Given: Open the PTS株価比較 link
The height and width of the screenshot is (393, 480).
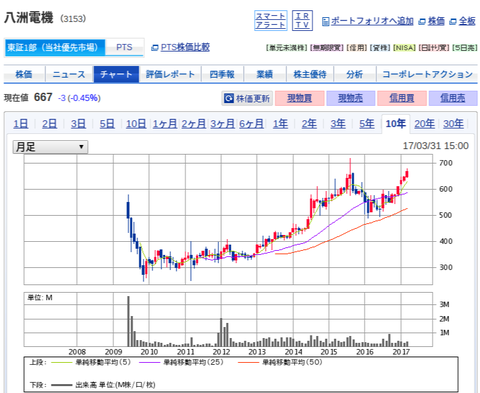Looking at the screenshot, I should click(185, 47).
